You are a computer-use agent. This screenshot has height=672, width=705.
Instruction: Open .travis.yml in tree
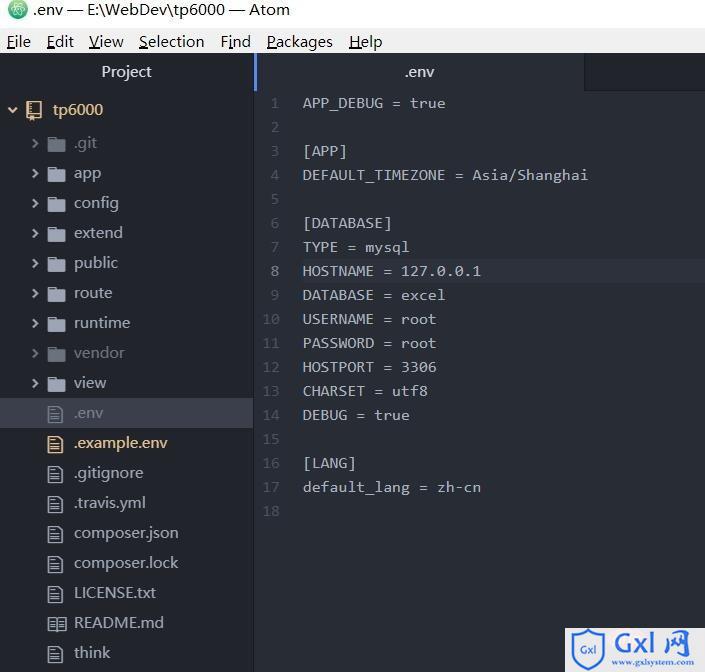(x=110, y=503)
